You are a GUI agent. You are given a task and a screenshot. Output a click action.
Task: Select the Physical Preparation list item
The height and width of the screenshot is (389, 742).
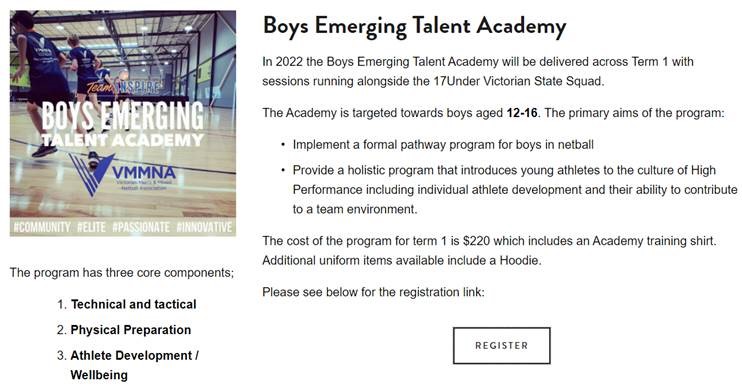click(x=131, y=330)
